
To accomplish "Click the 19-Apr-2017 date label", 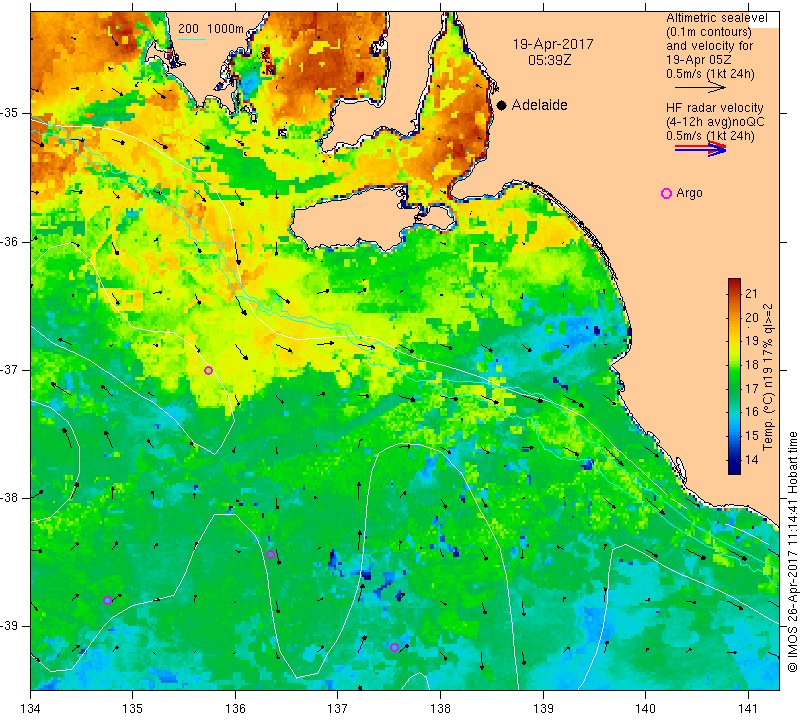I will click(553, 44).
